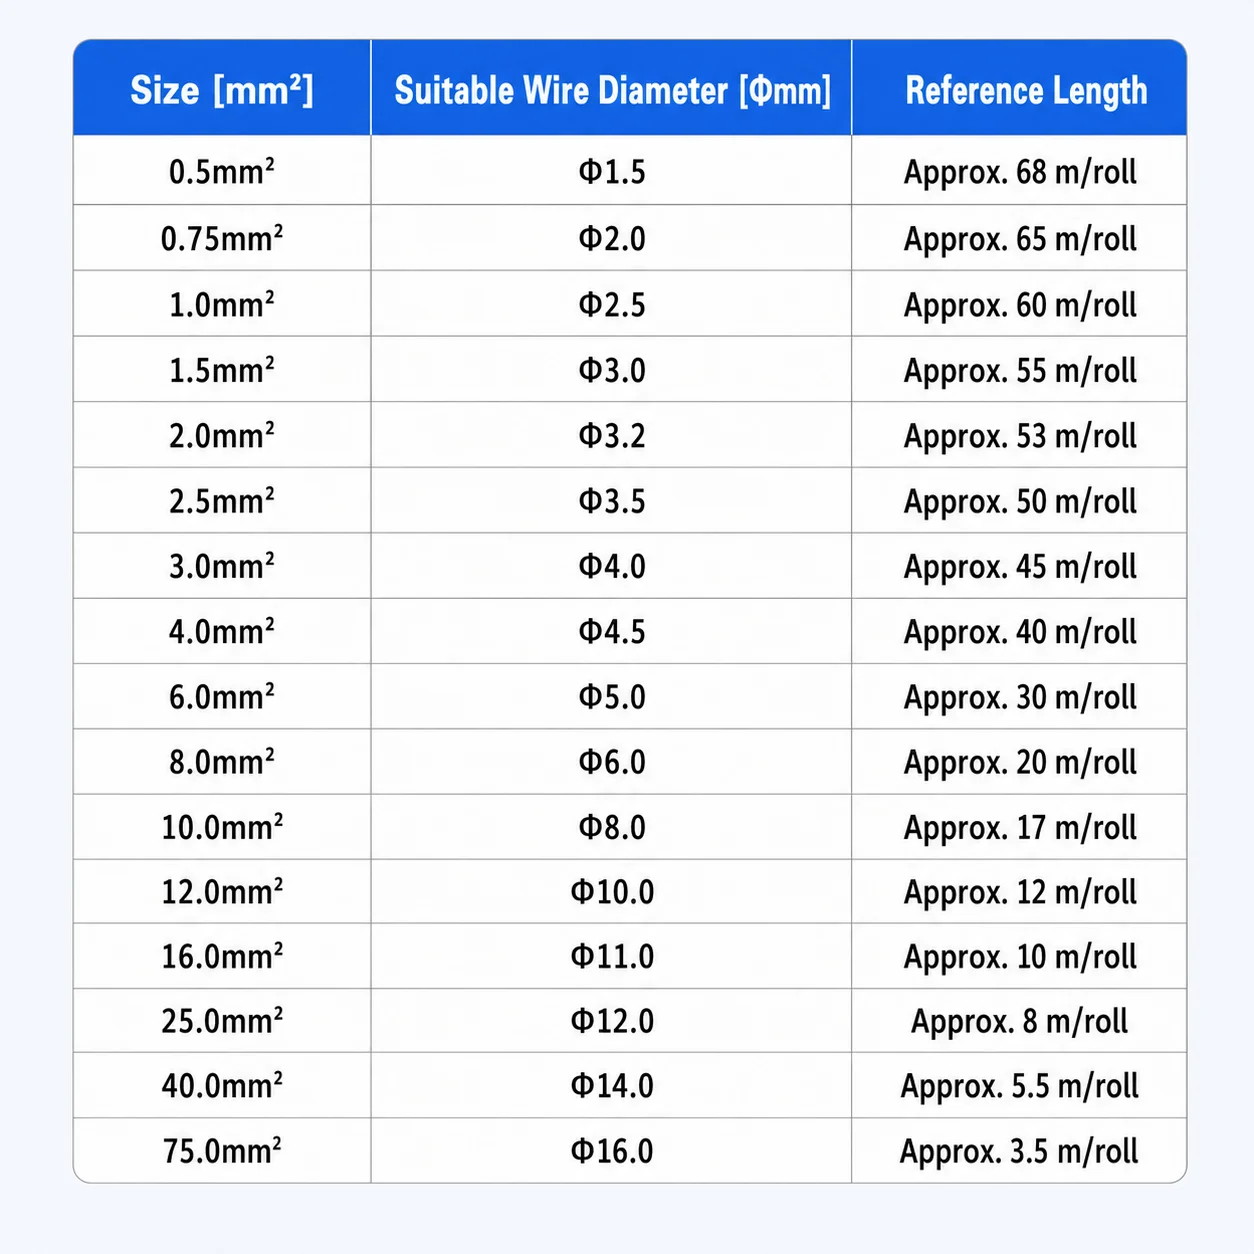Click the Reference Length header
This screenshot has width=1254, height=1254.
(x=1019, y=88)
